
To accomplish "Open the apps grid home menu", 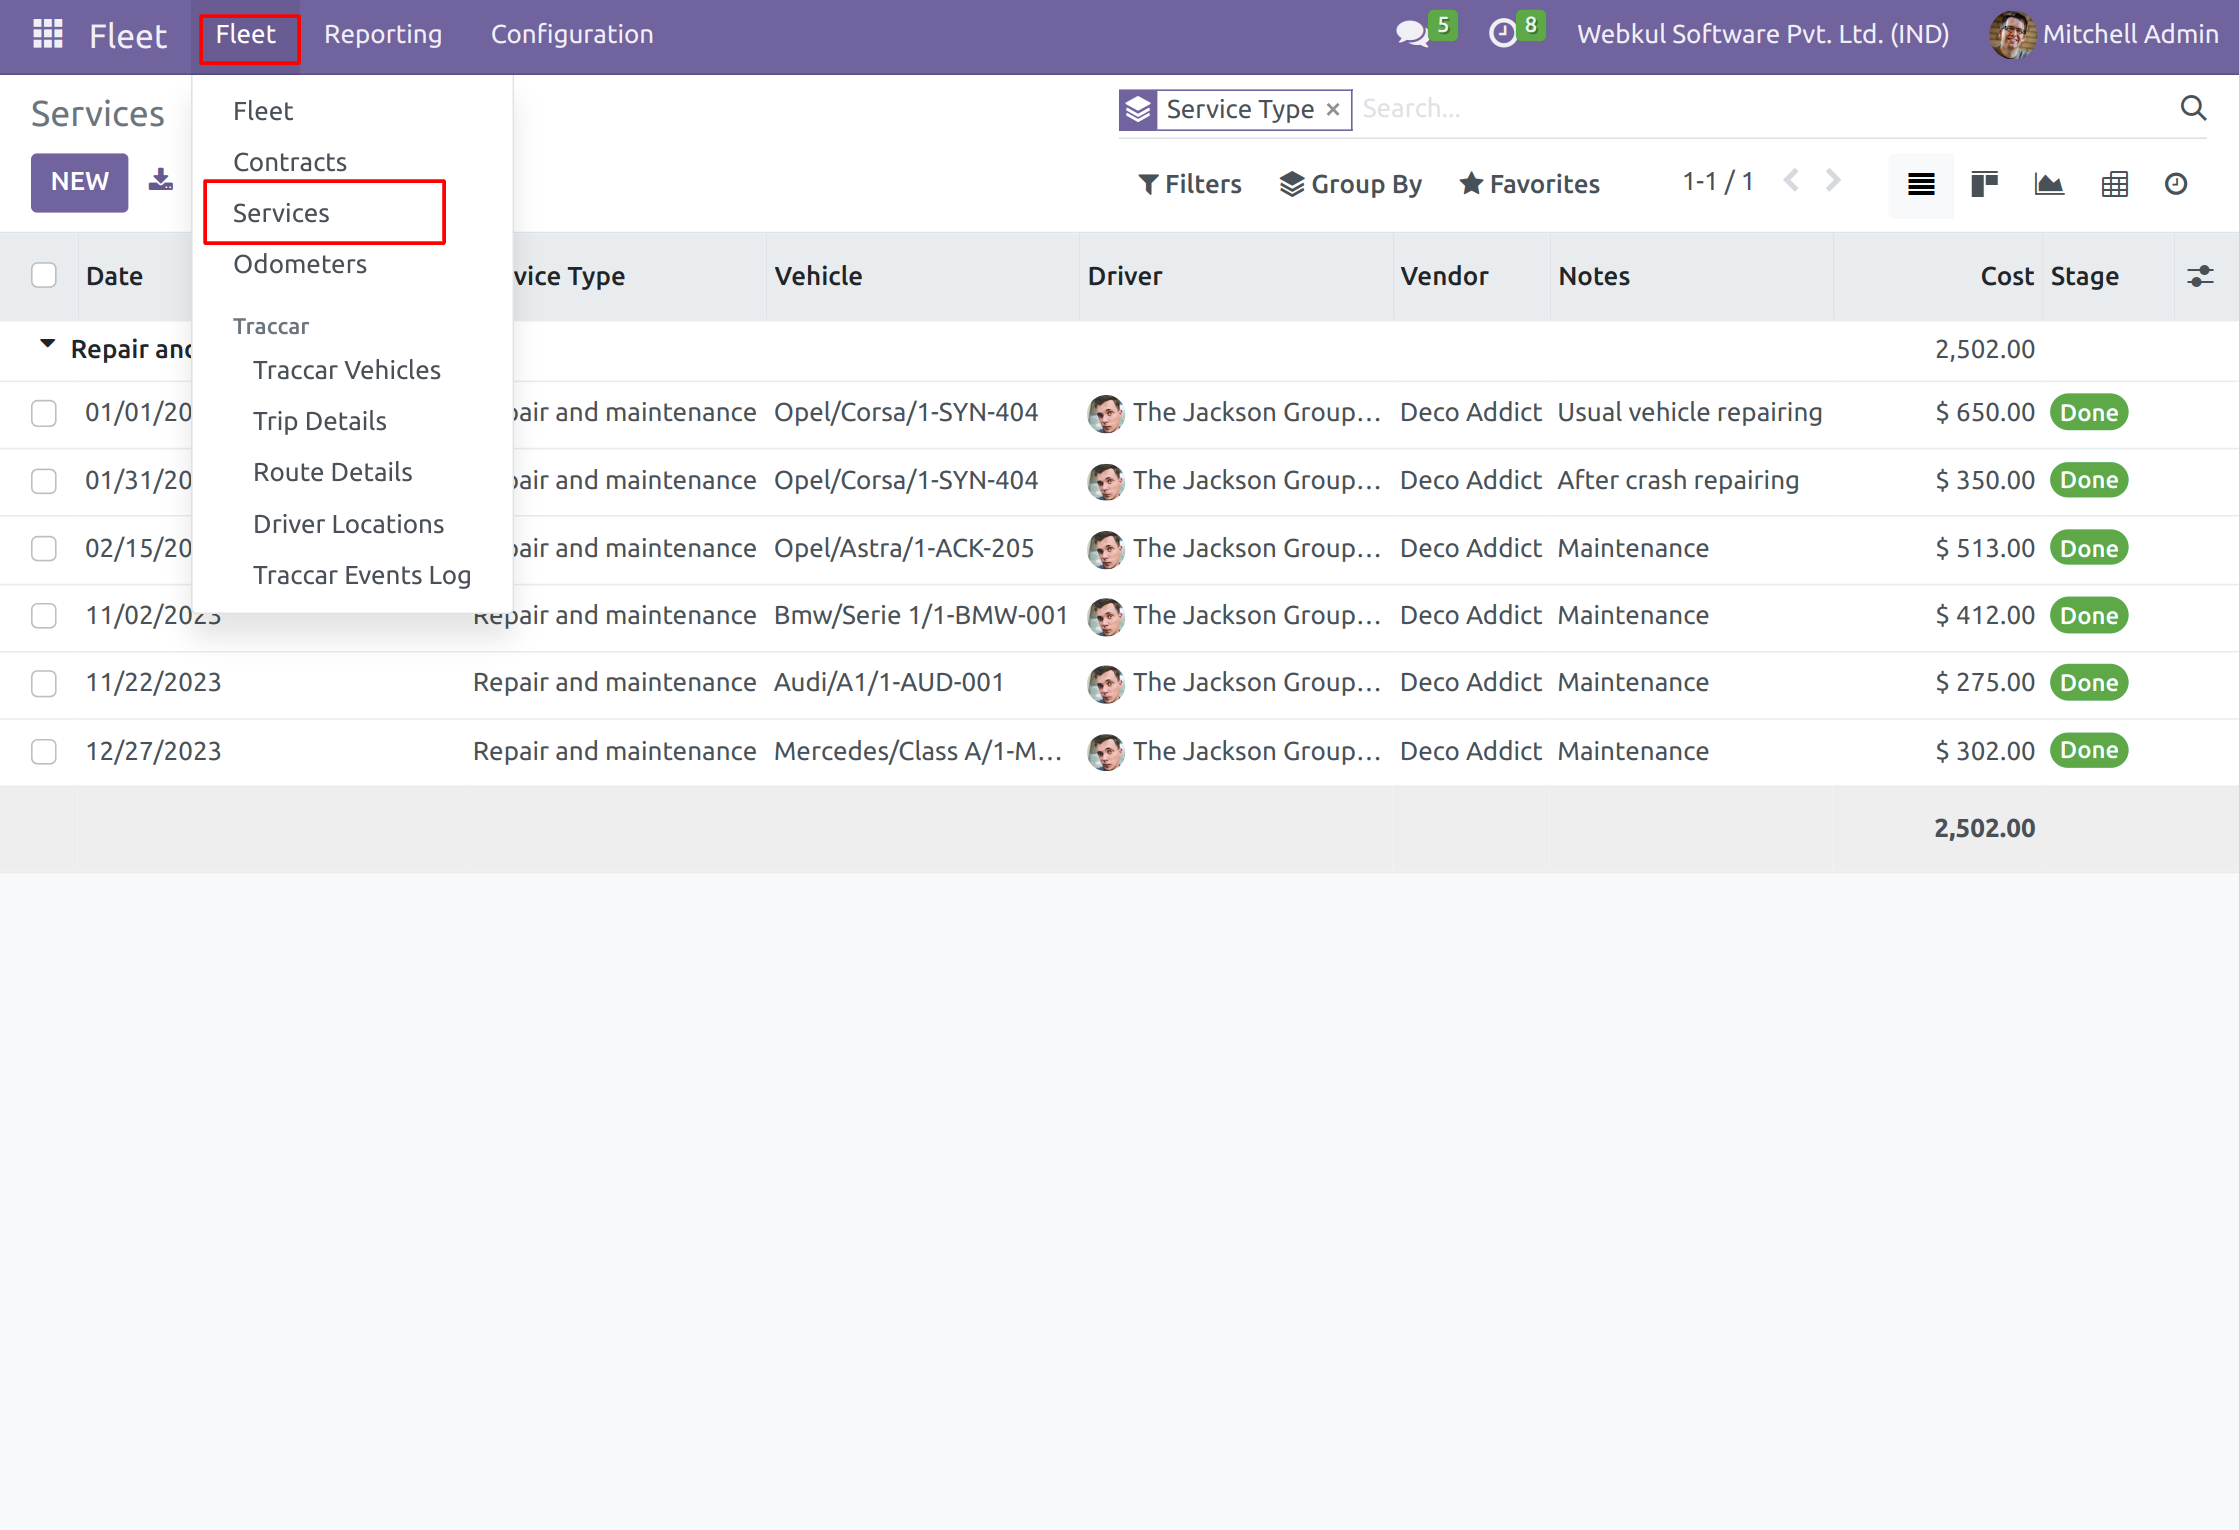I will click(47, 34).
